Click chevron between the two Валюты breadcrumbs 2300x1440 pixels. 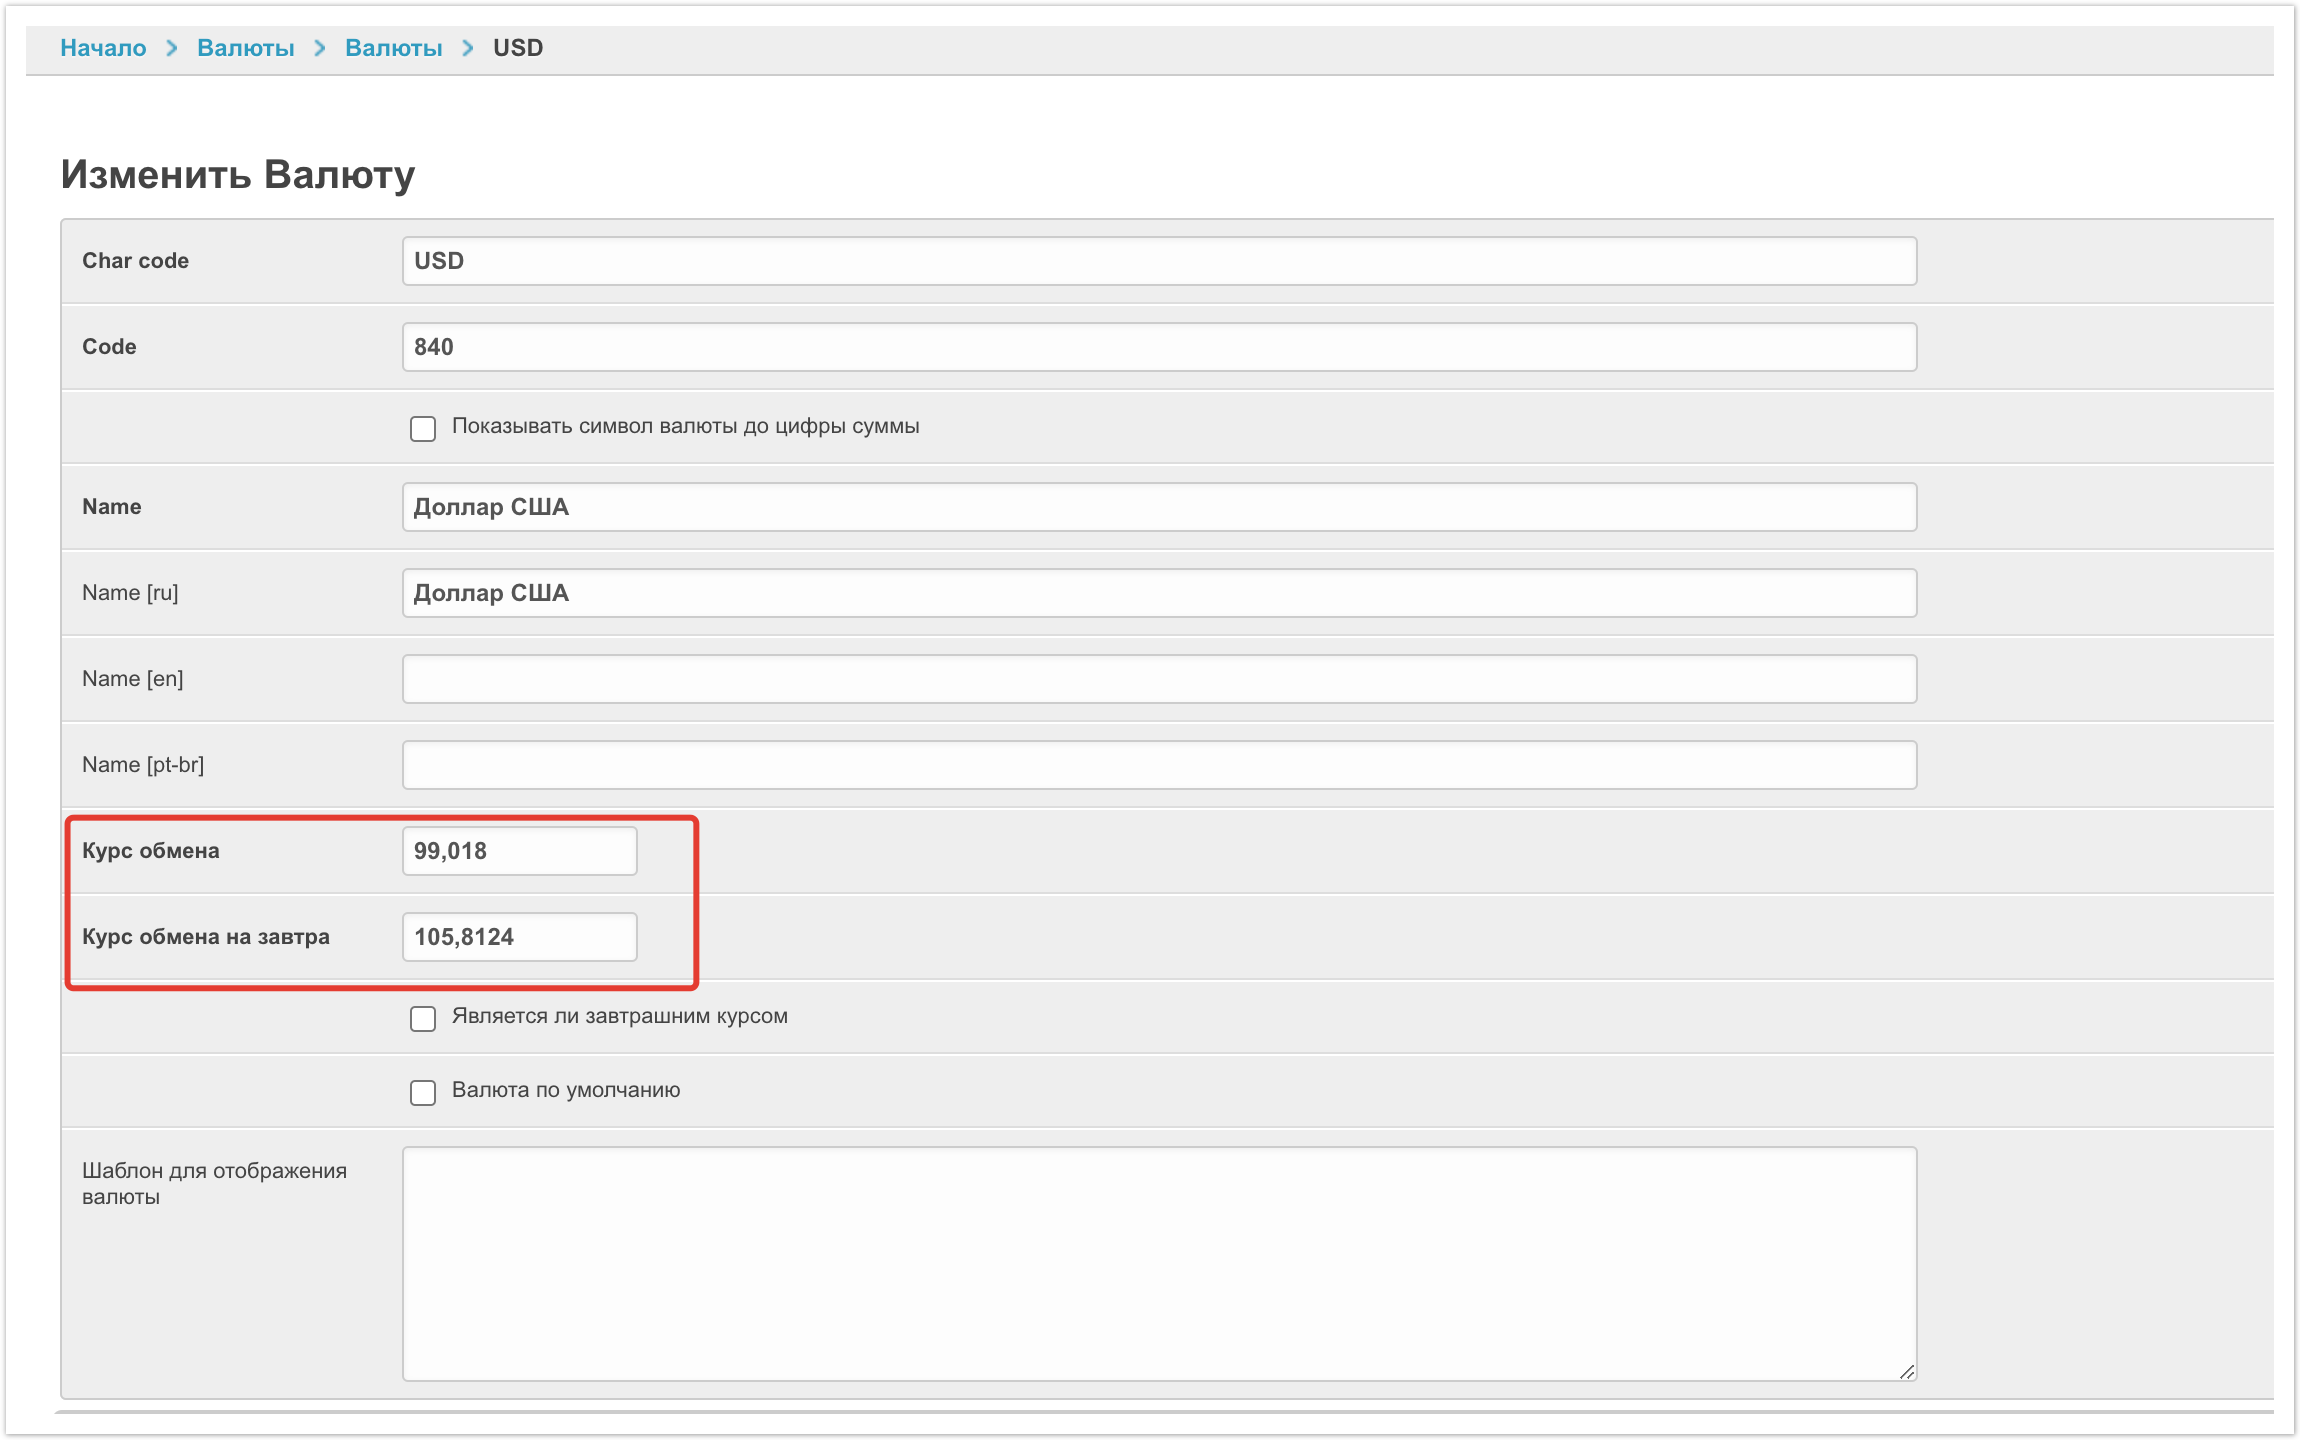point(320,48)
